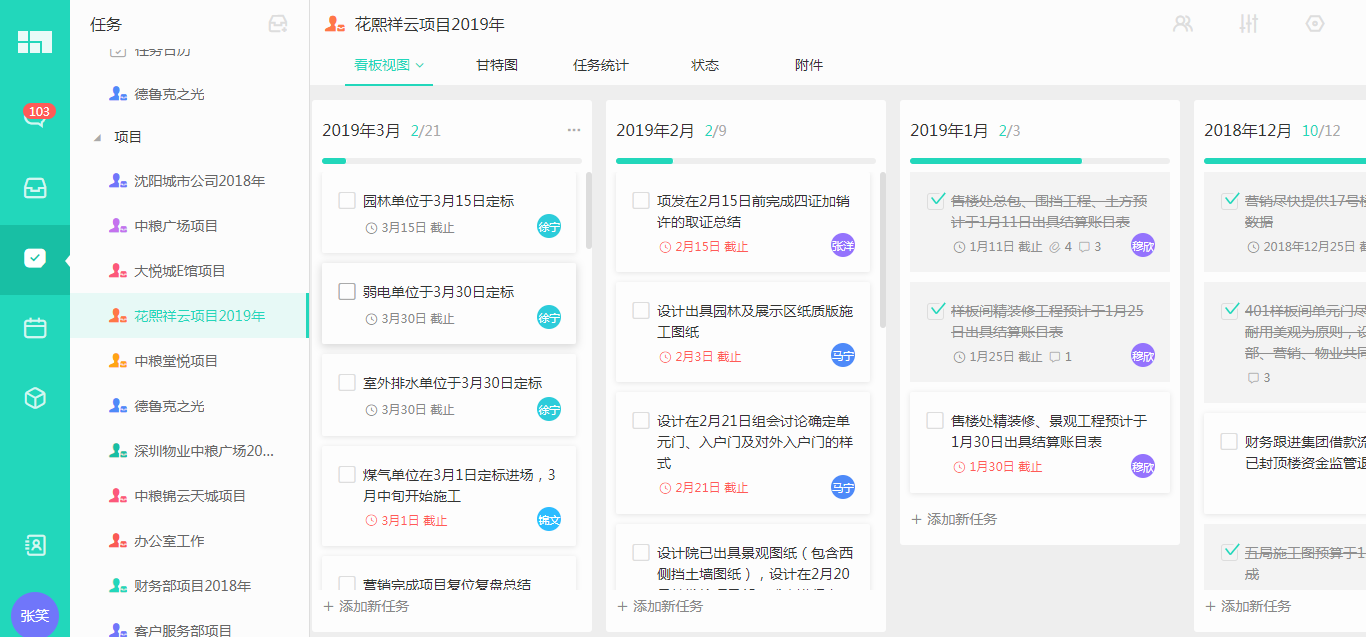
Task: Click the 2019年2月 column progress bar
Action: (745, 160)
